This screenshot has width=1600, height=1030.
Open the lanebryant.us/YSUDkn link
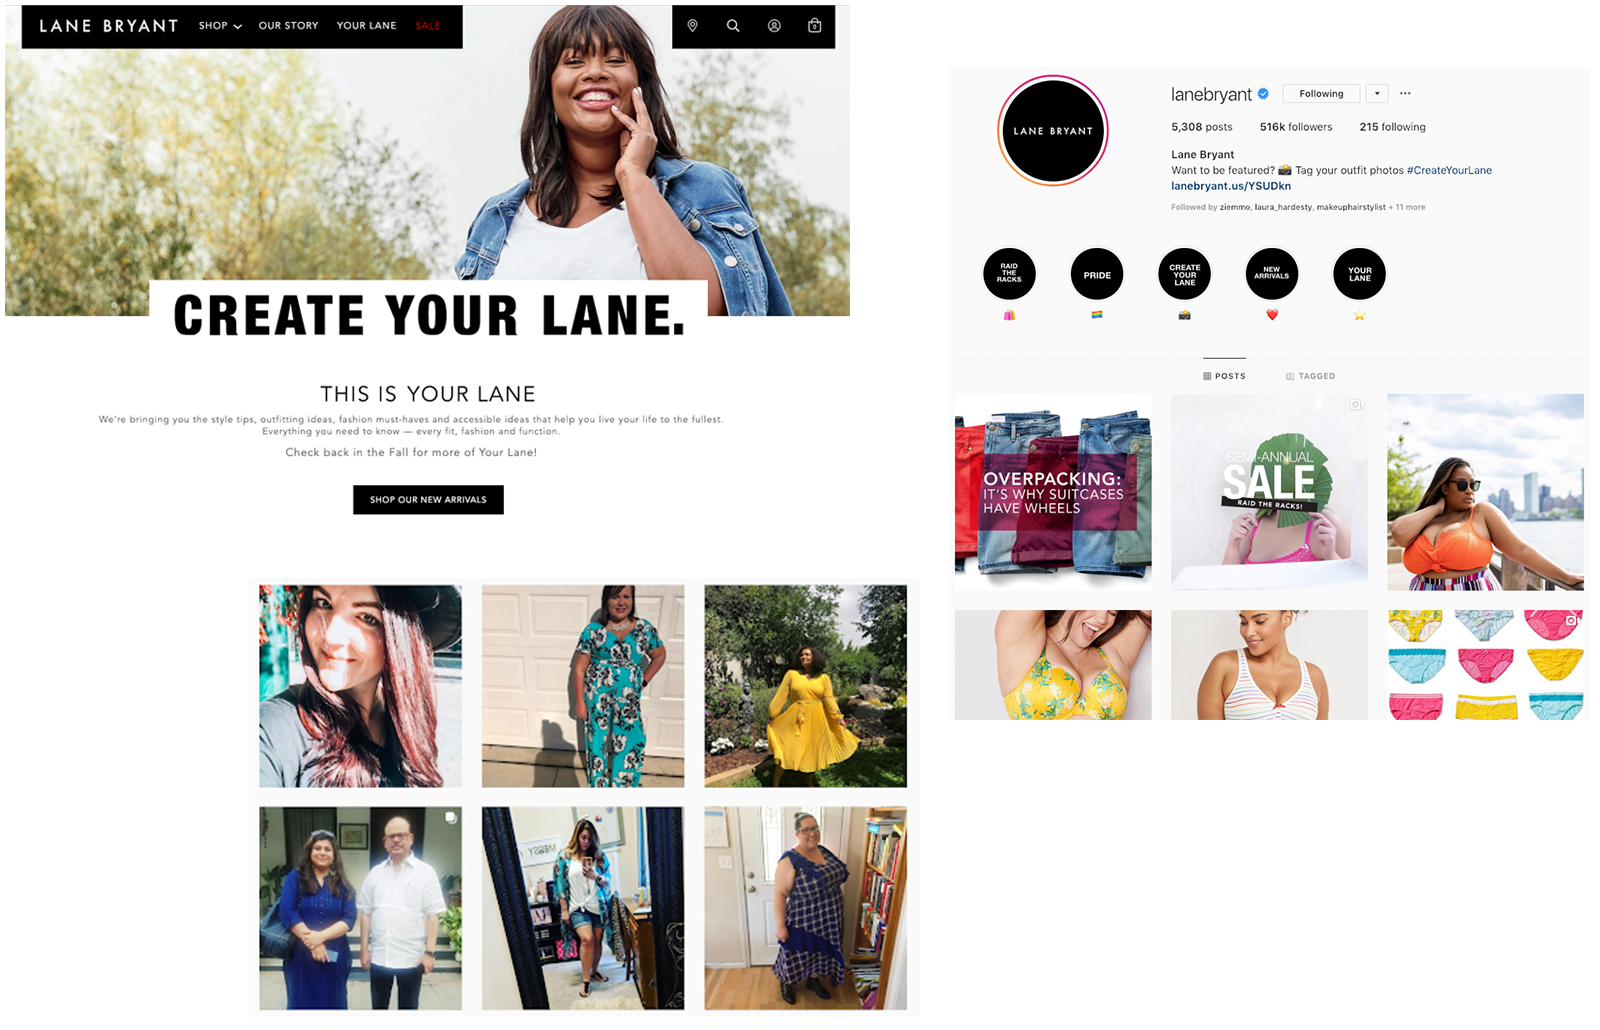pyautogui.click(x=1231, y=186)
